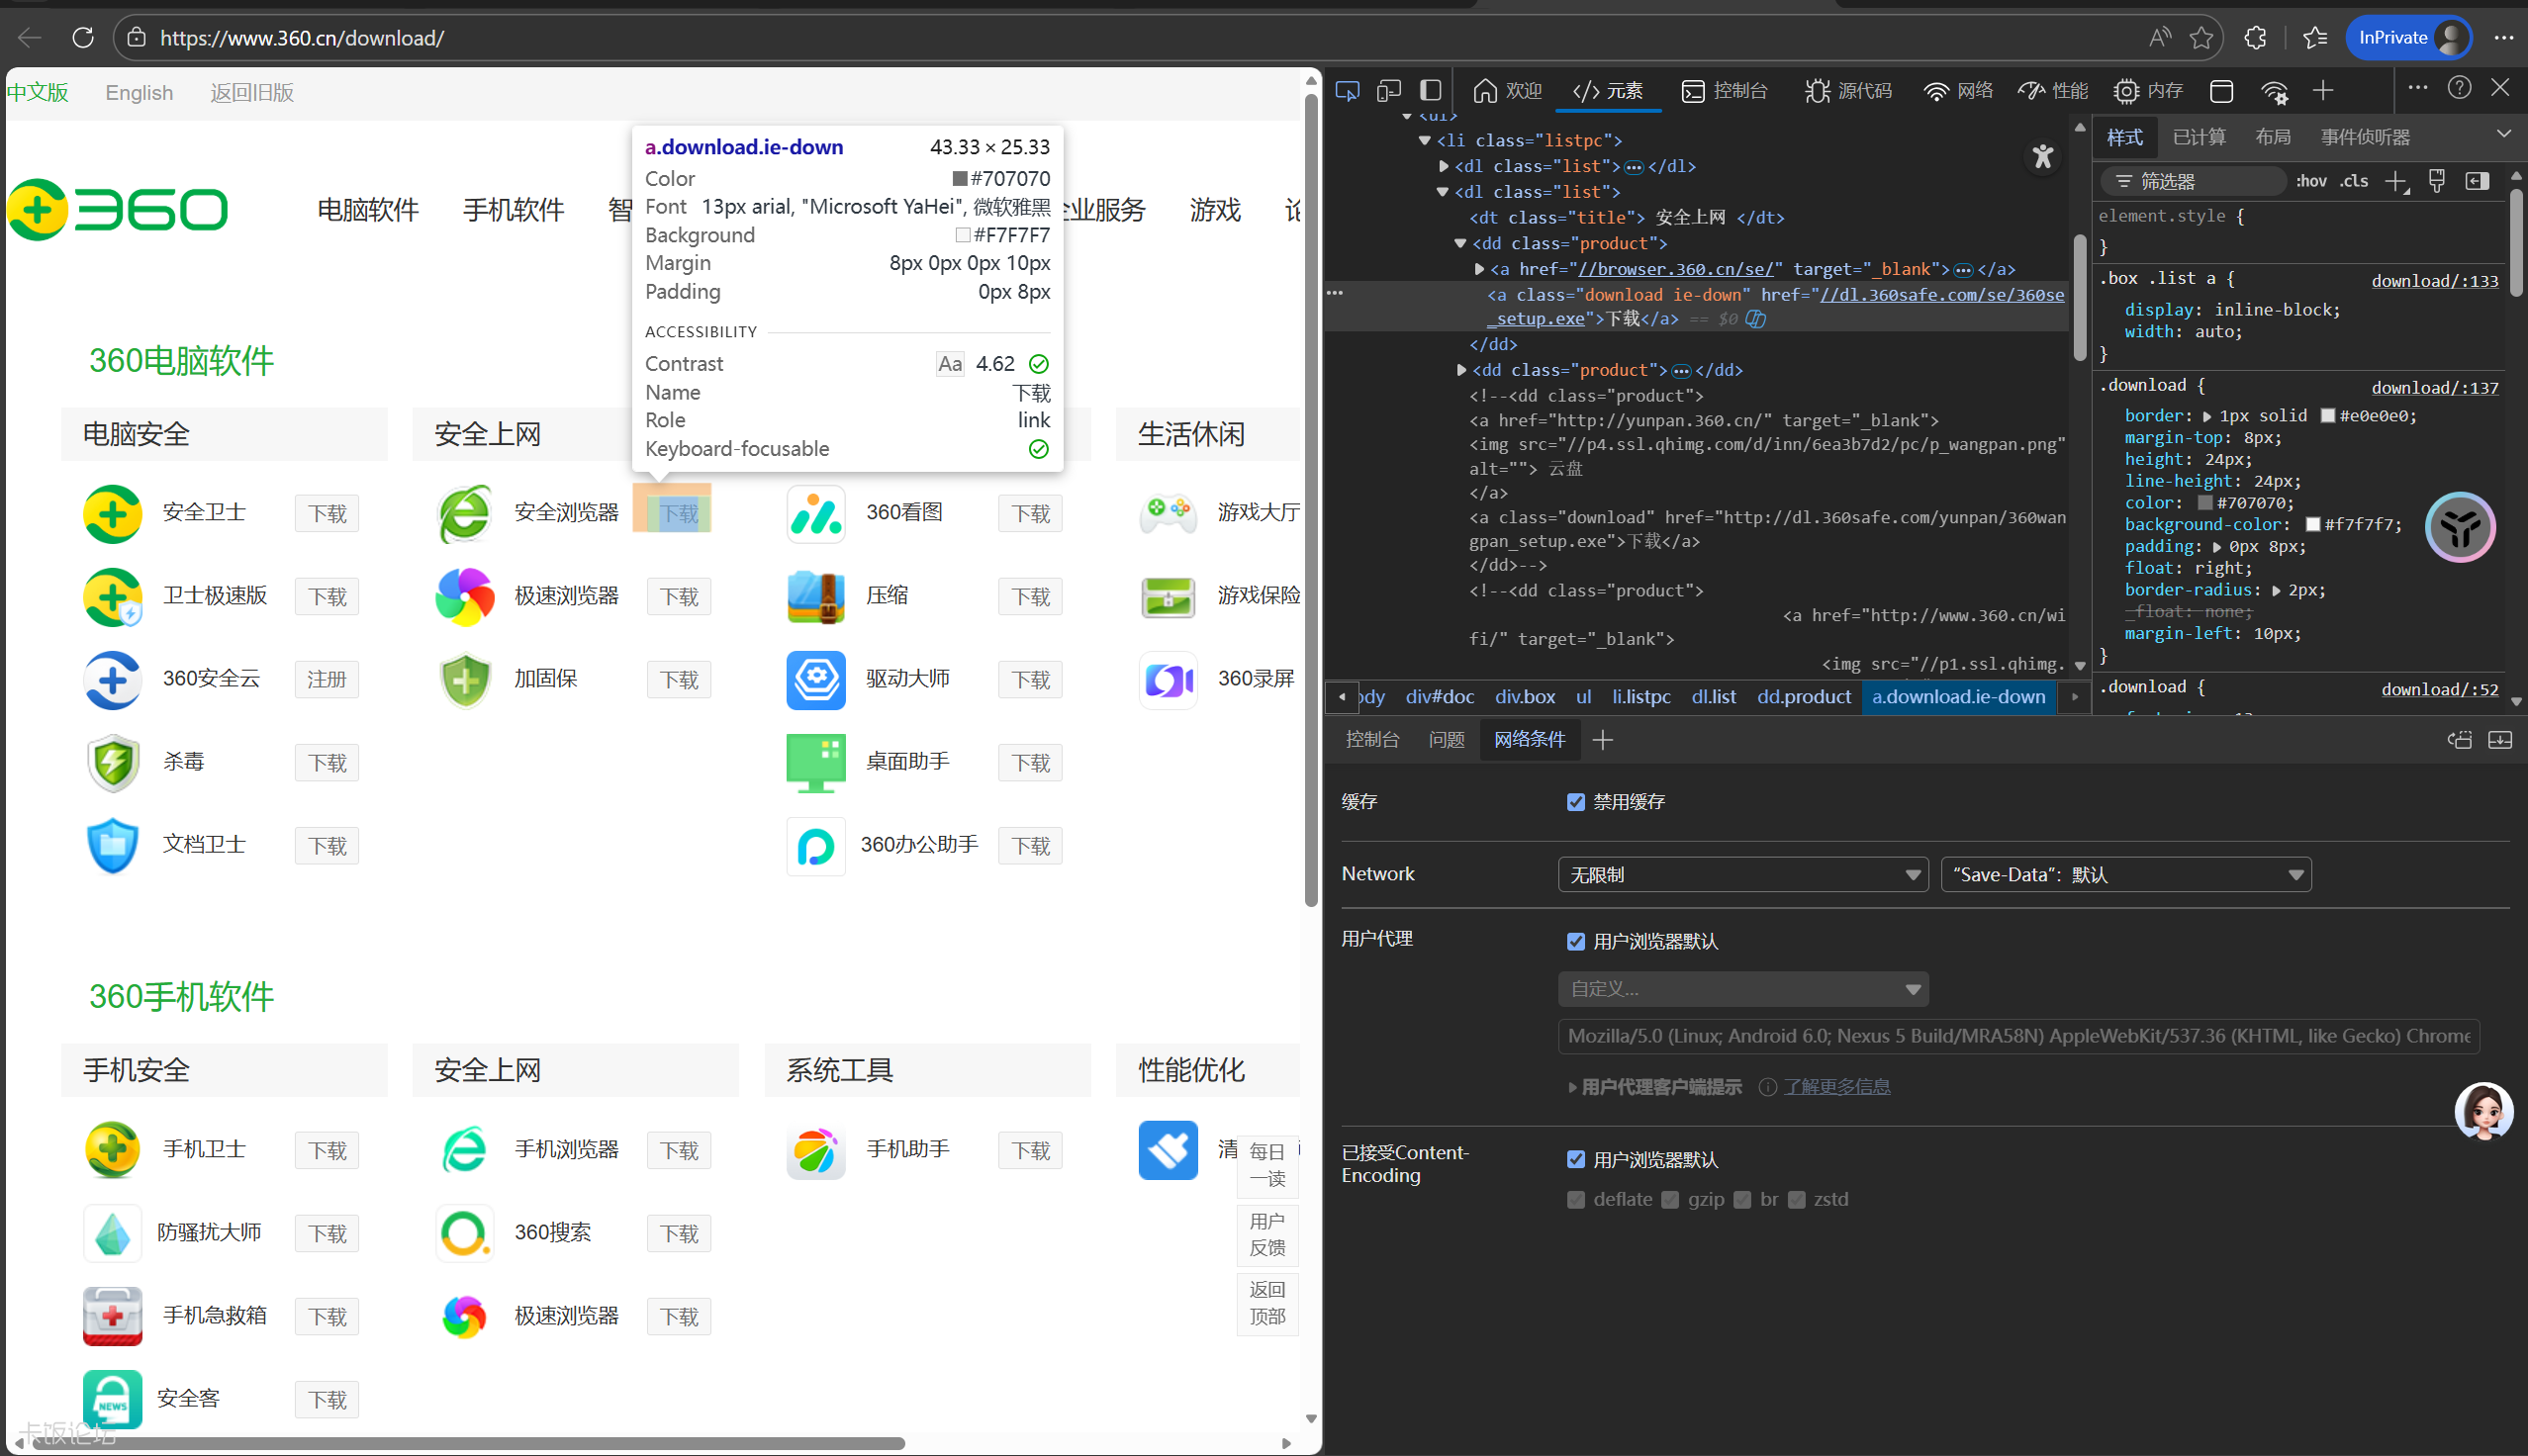Uncheck the 禁用缓存 checkbox
The image size is (2528, 1456).
pos(1576,802)
